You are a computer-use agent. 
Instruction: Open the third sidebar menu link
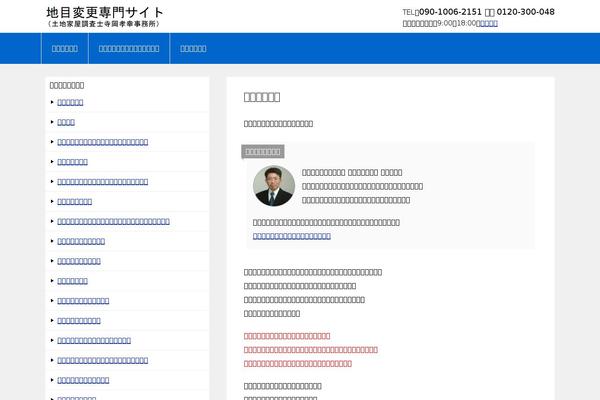coord(103,142)
